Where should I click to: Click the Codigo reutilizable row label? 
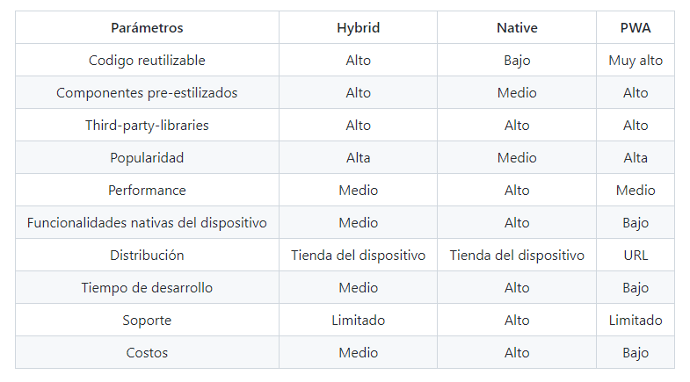(147, 60)
